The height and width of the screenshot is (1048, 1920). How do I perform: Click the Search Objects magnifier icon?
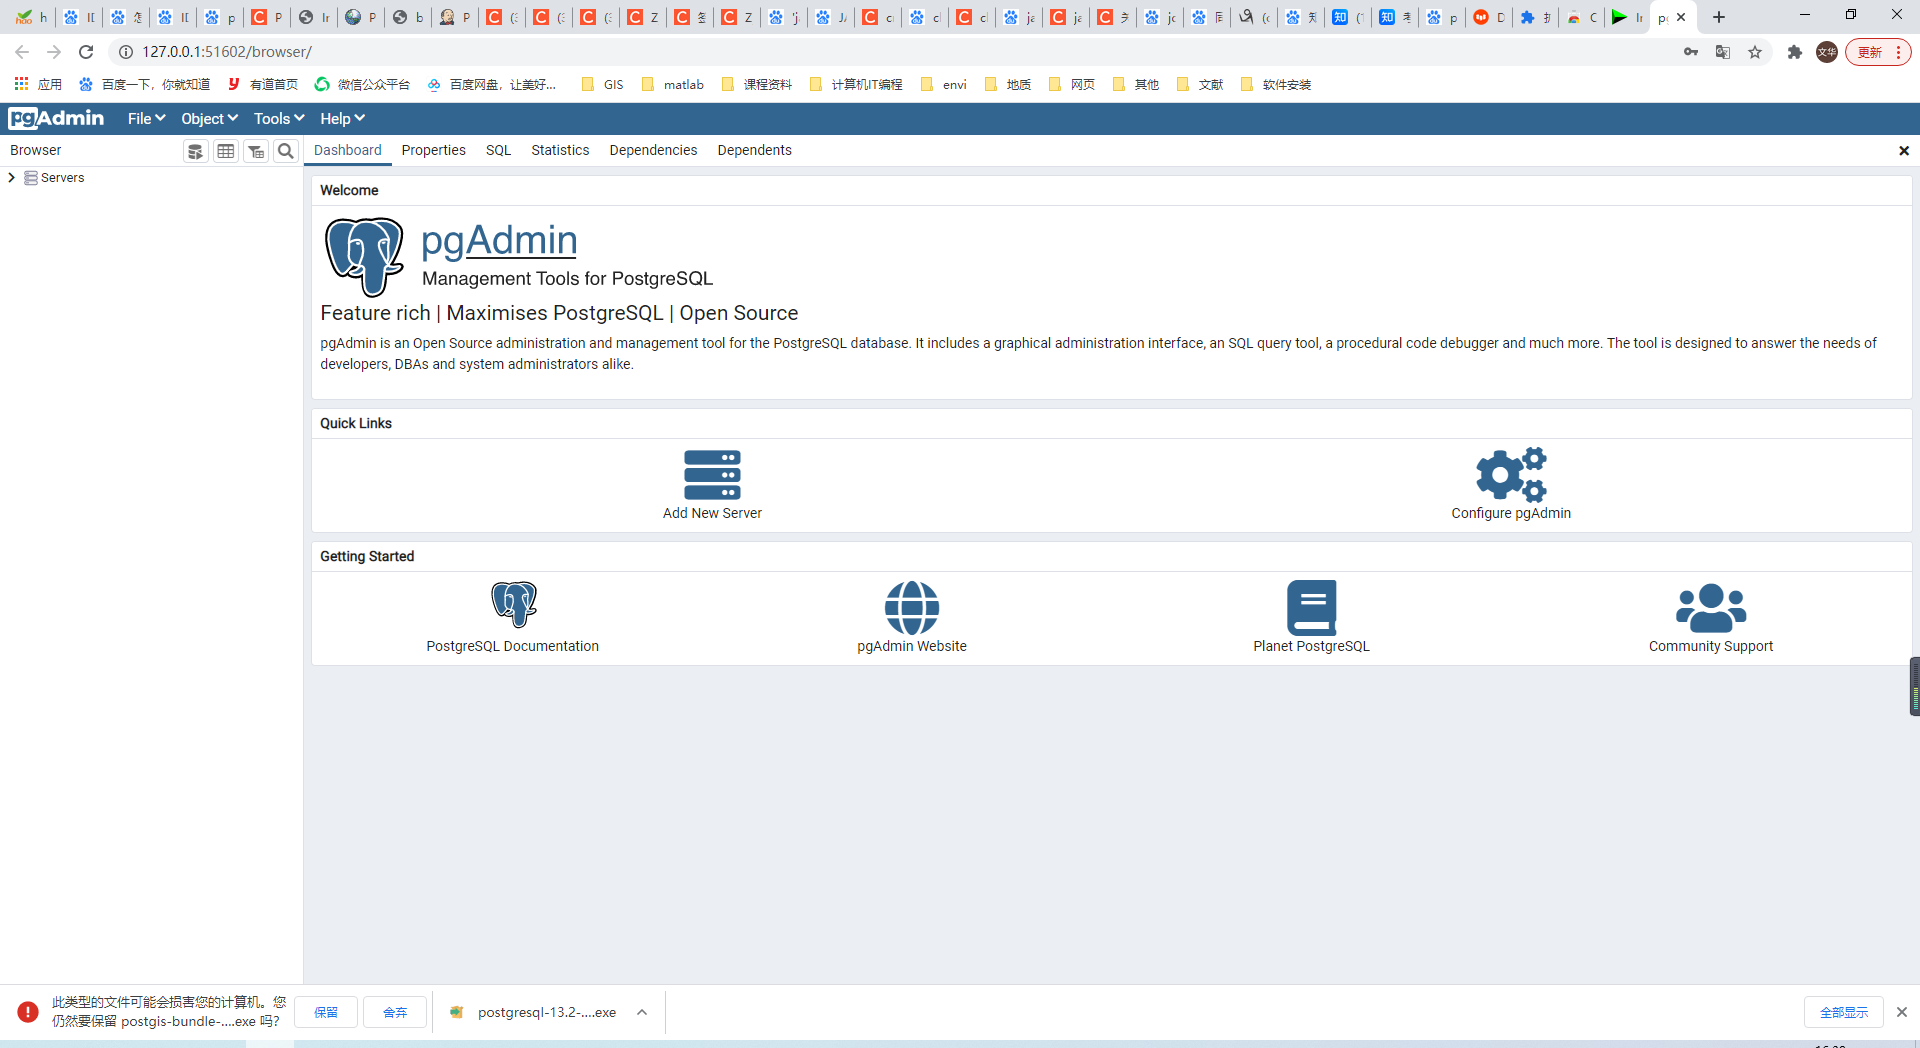(x=286, y=151)
